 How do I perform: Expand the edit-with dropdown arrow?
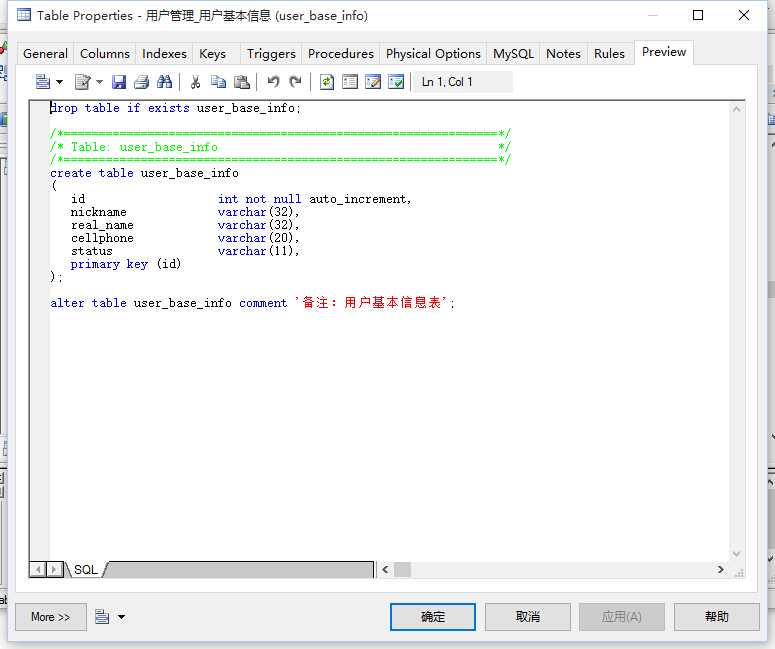[99, 82]
